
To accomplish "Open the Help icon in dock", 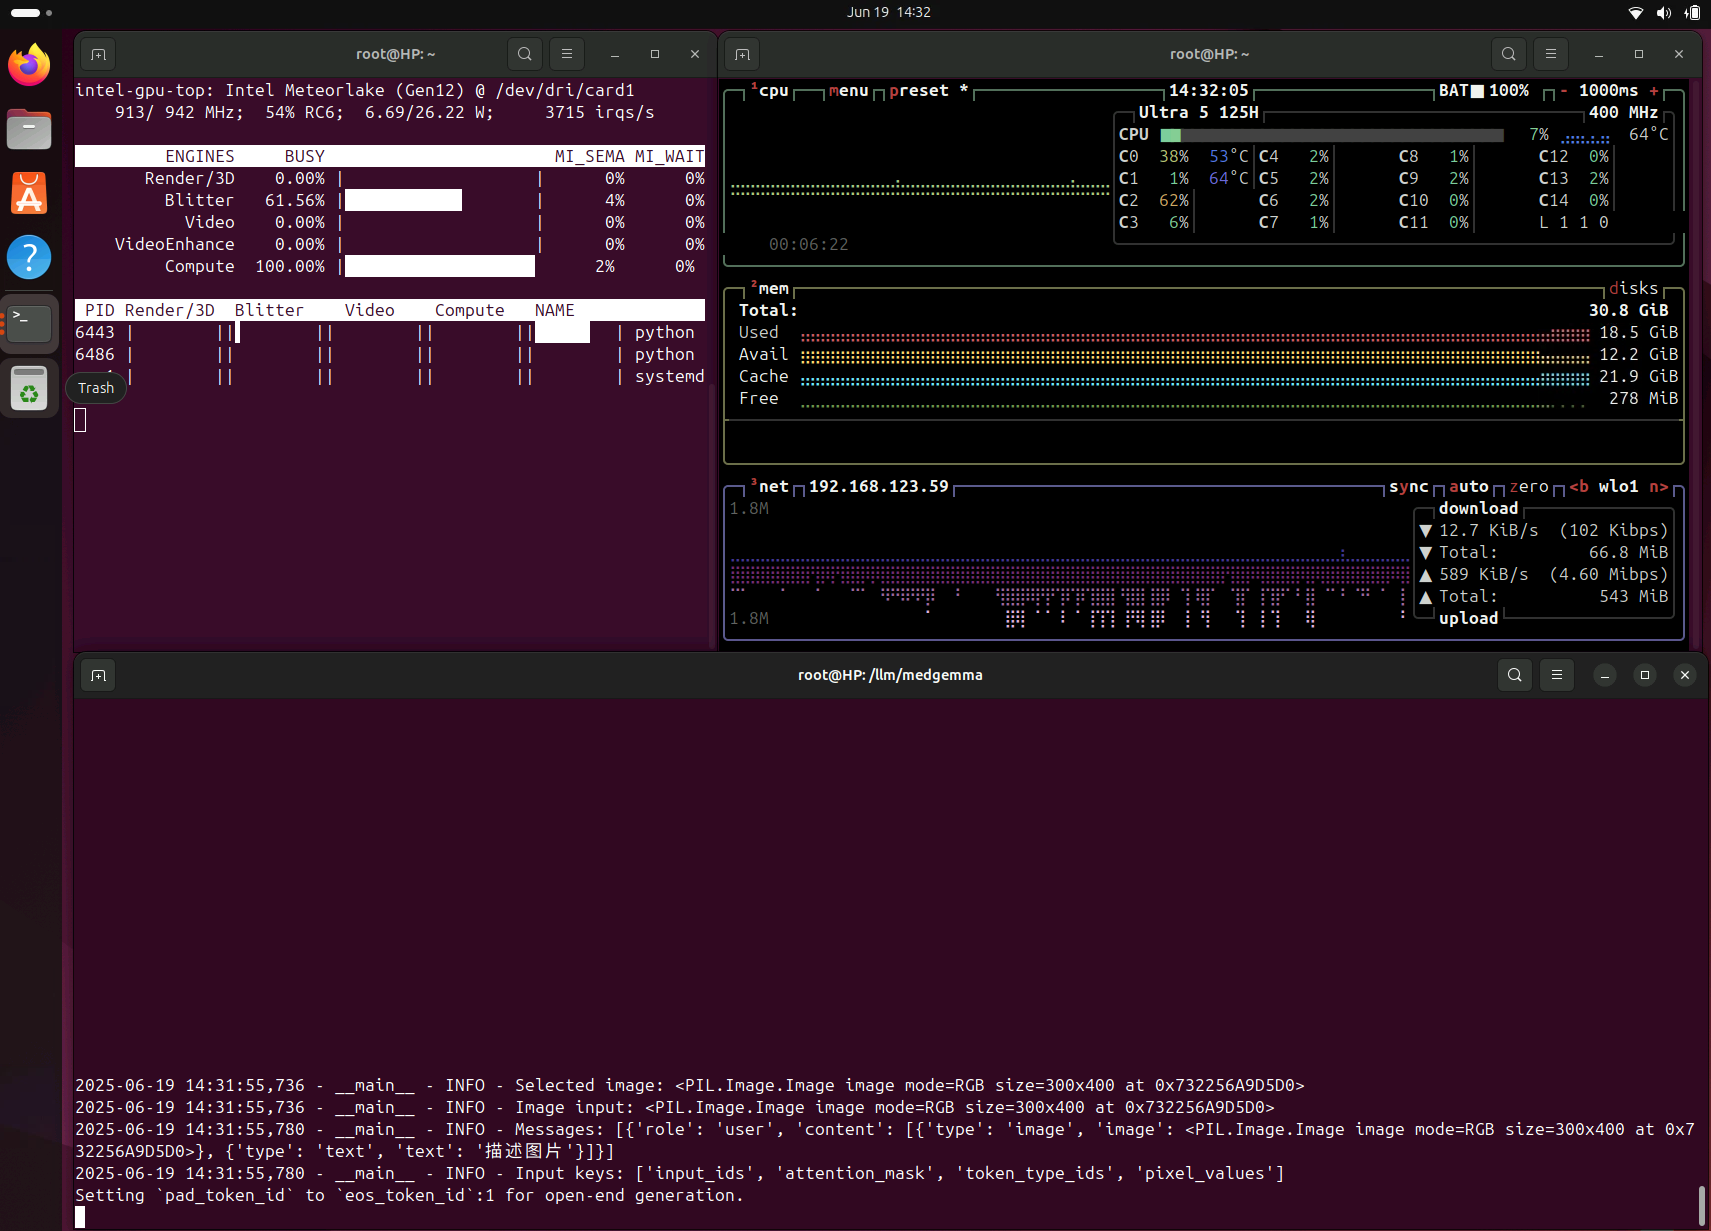I will [29, 257].
